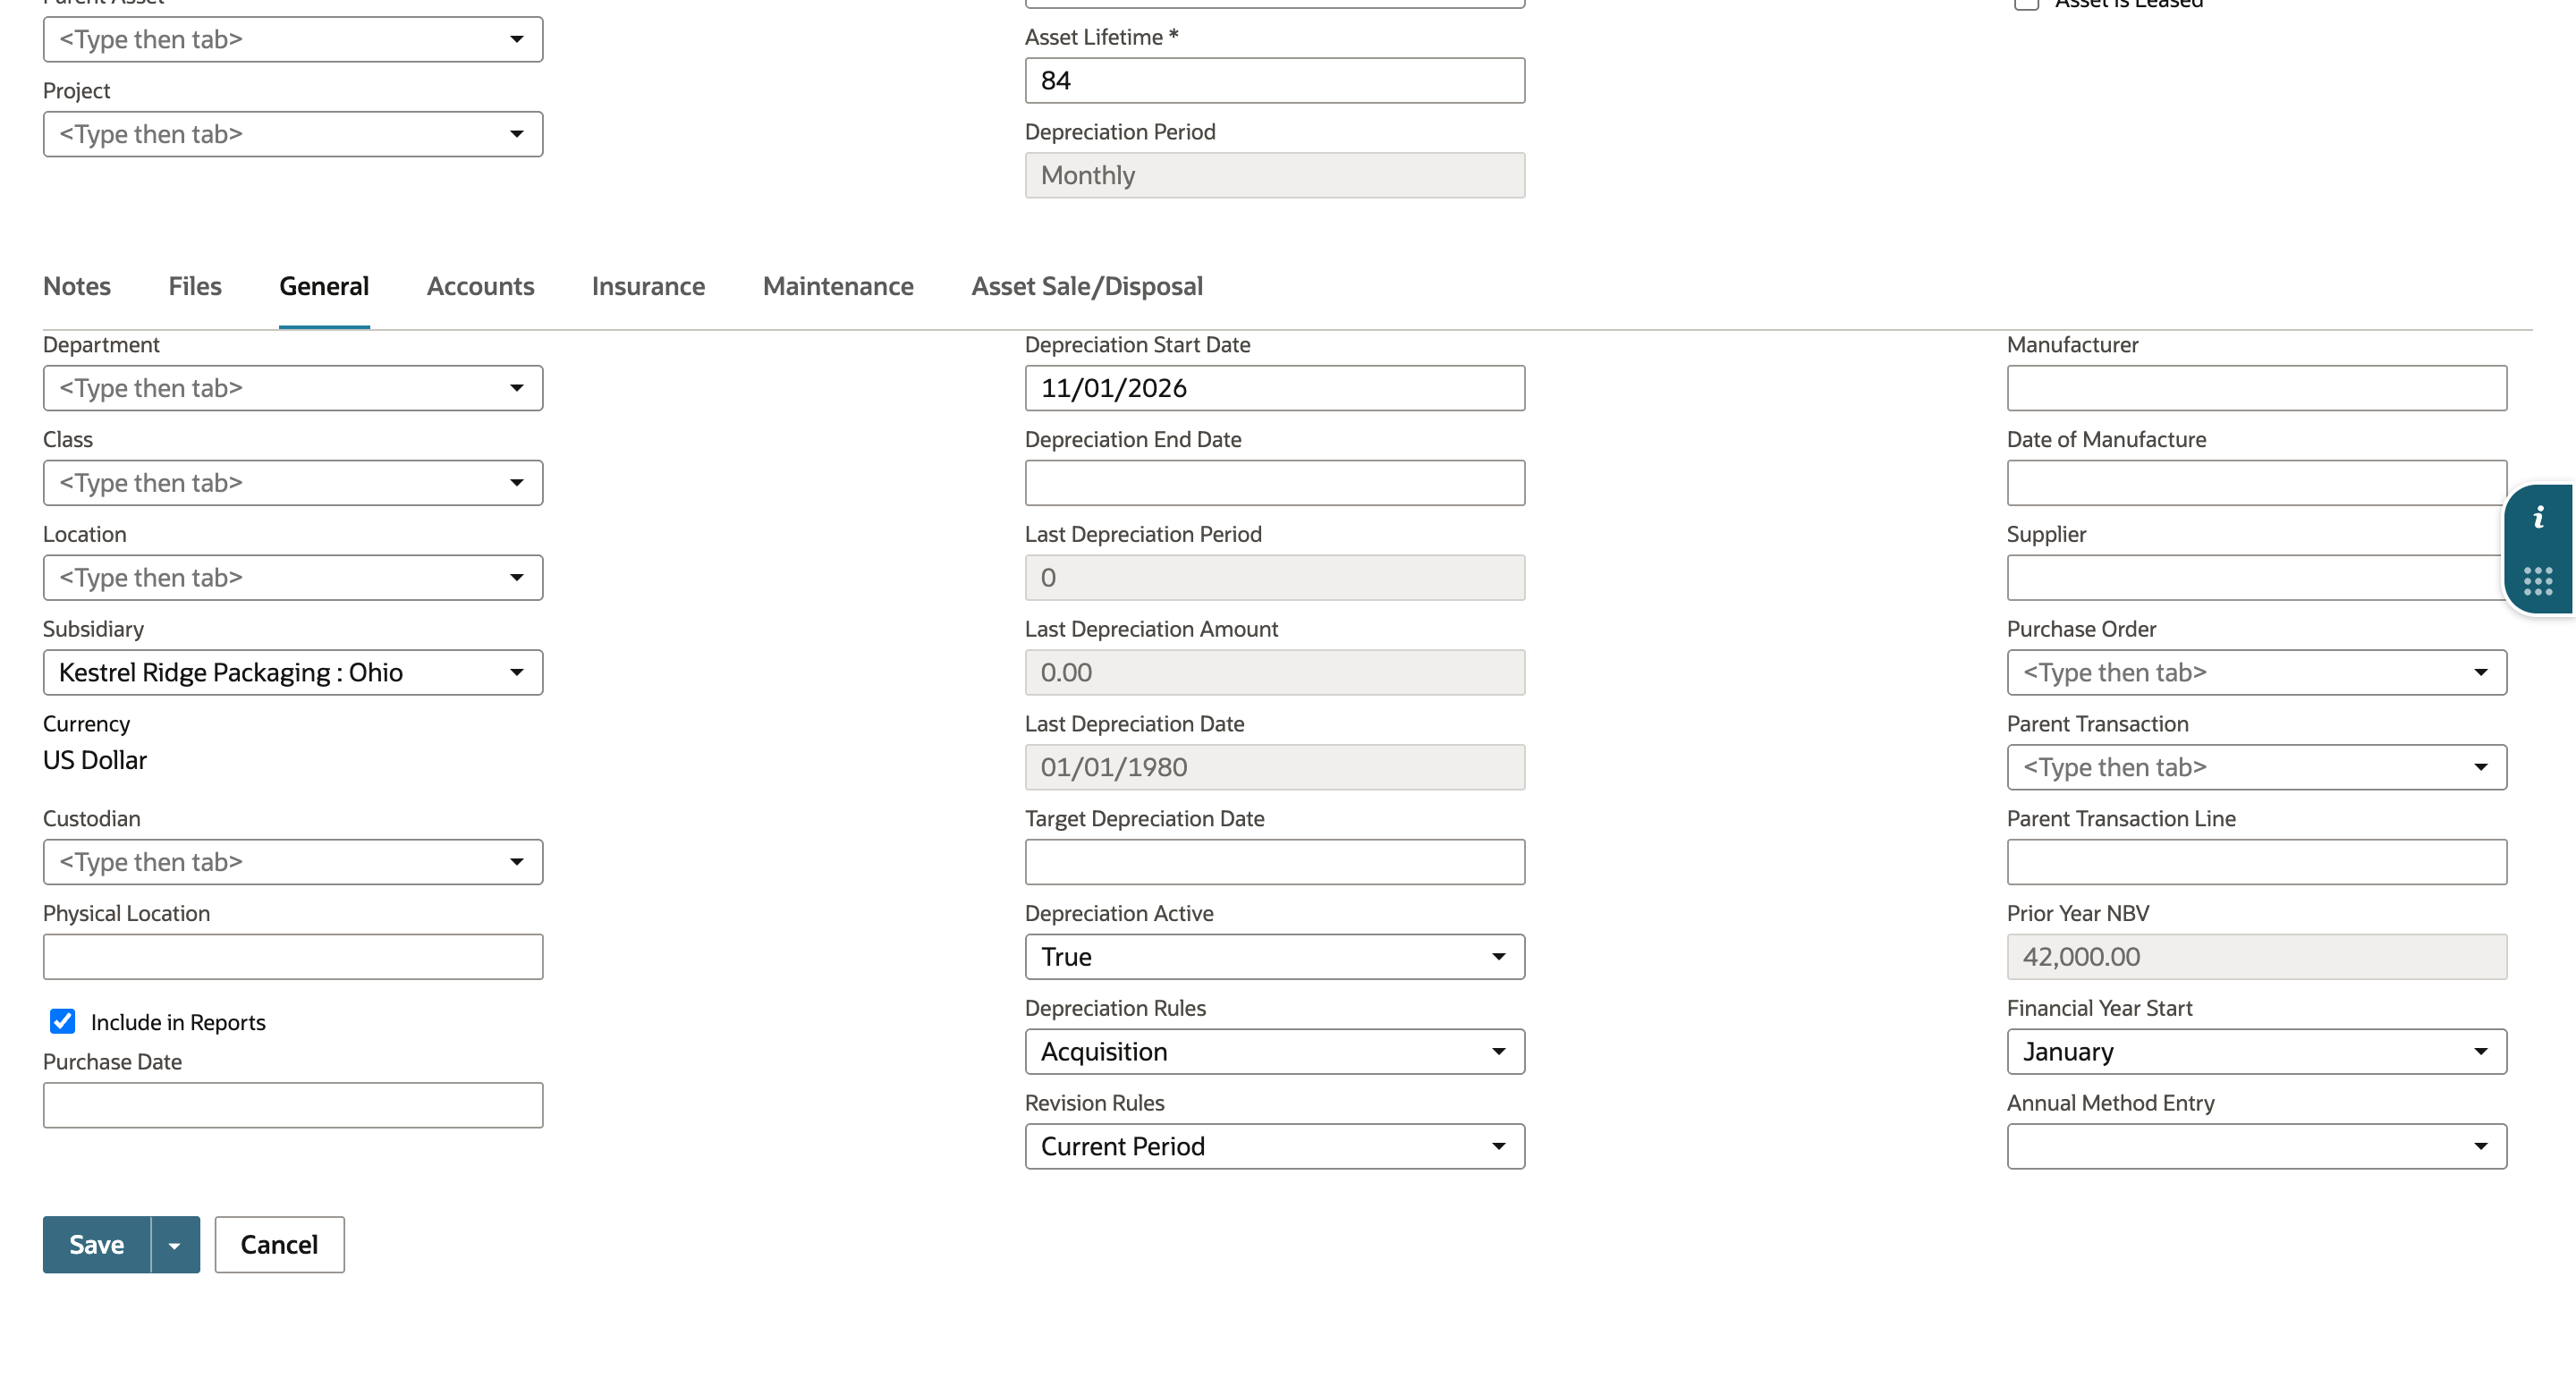Open the Purchase Order dropdown
2576x1395 pixels.
pos(2257,673)
